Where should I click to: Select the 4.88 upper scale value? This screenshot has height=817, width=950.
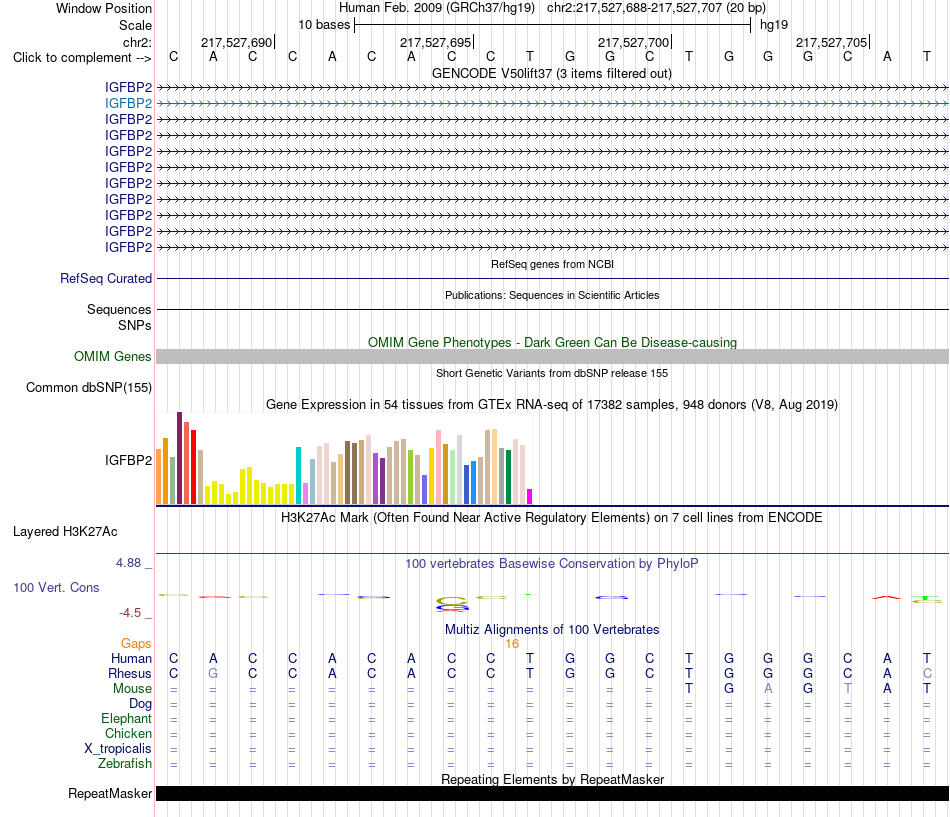click(128, 563)
